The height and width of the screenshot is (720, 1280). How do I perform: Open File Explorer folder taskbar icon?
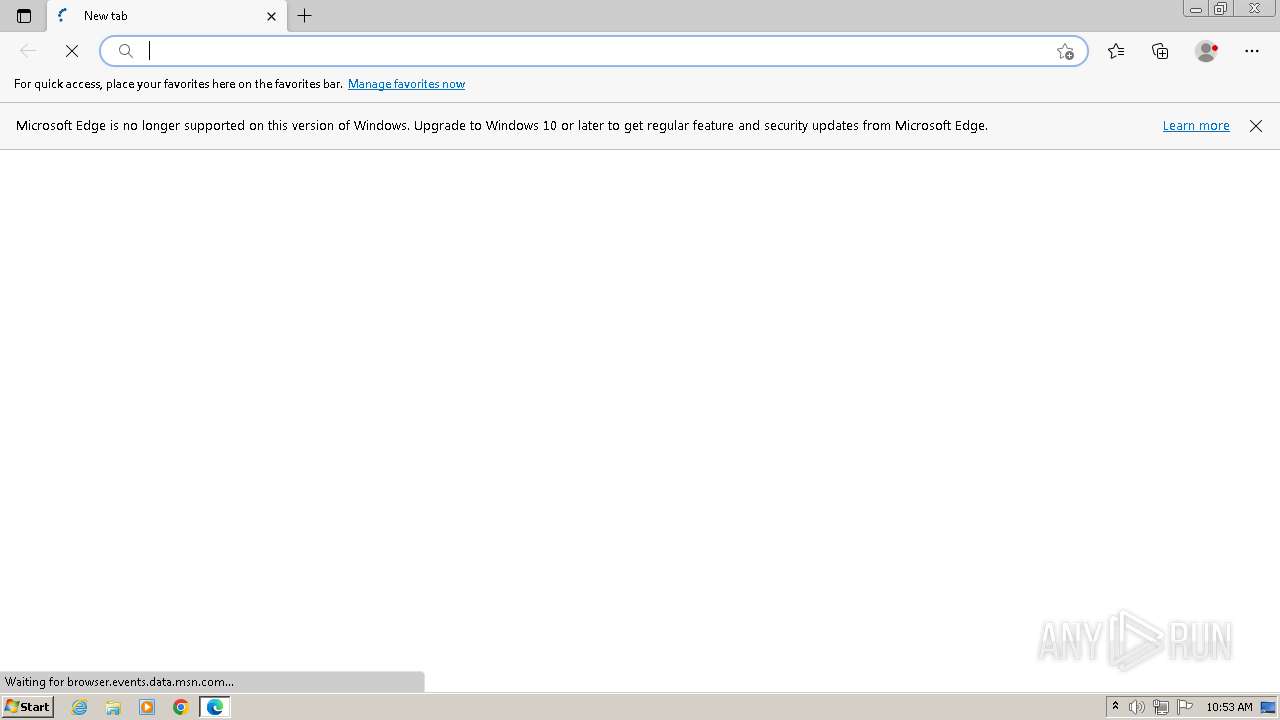[113, 707]
